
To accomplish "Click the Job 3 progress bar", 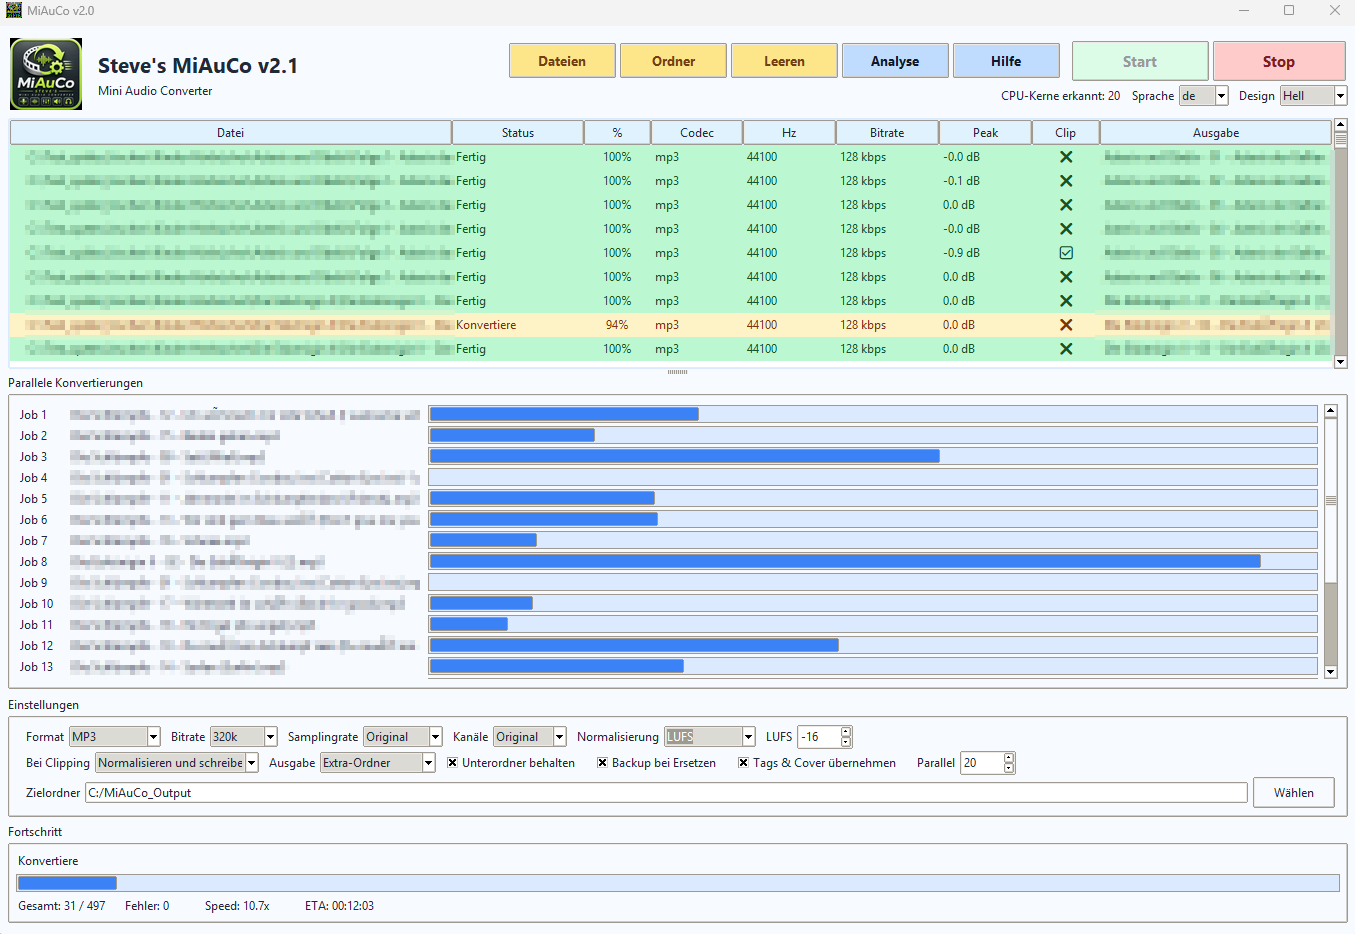I will coord(873,456).
